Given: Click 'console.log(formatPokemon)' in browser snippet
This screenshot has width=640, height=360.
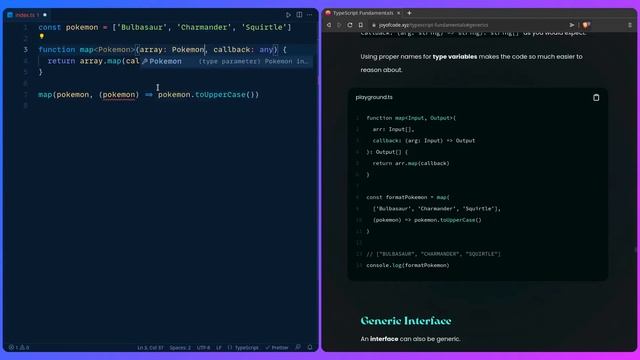Looking at the screenshot, I should [x=408, y=265].
